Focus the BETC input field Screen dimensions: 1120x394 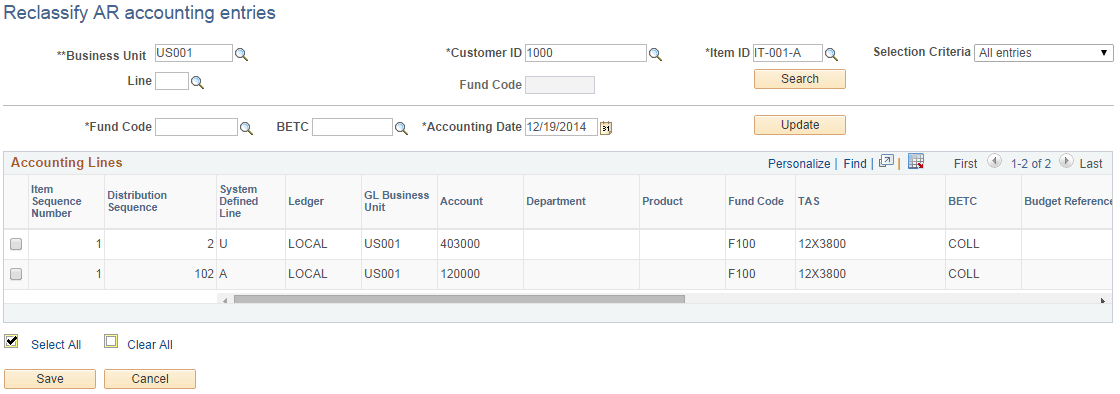click(352, 127)
